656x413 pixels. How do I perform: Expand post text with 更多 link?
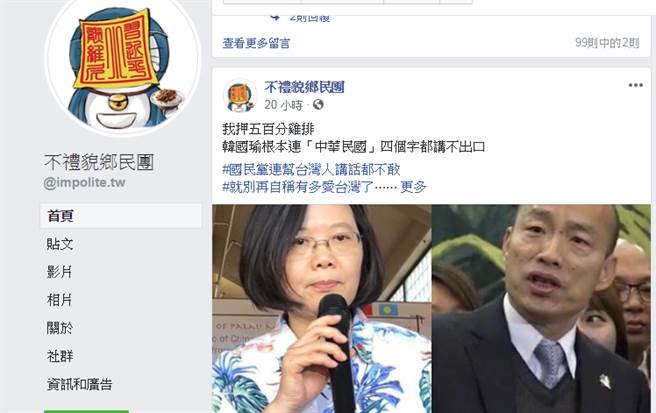coord(413,187)
